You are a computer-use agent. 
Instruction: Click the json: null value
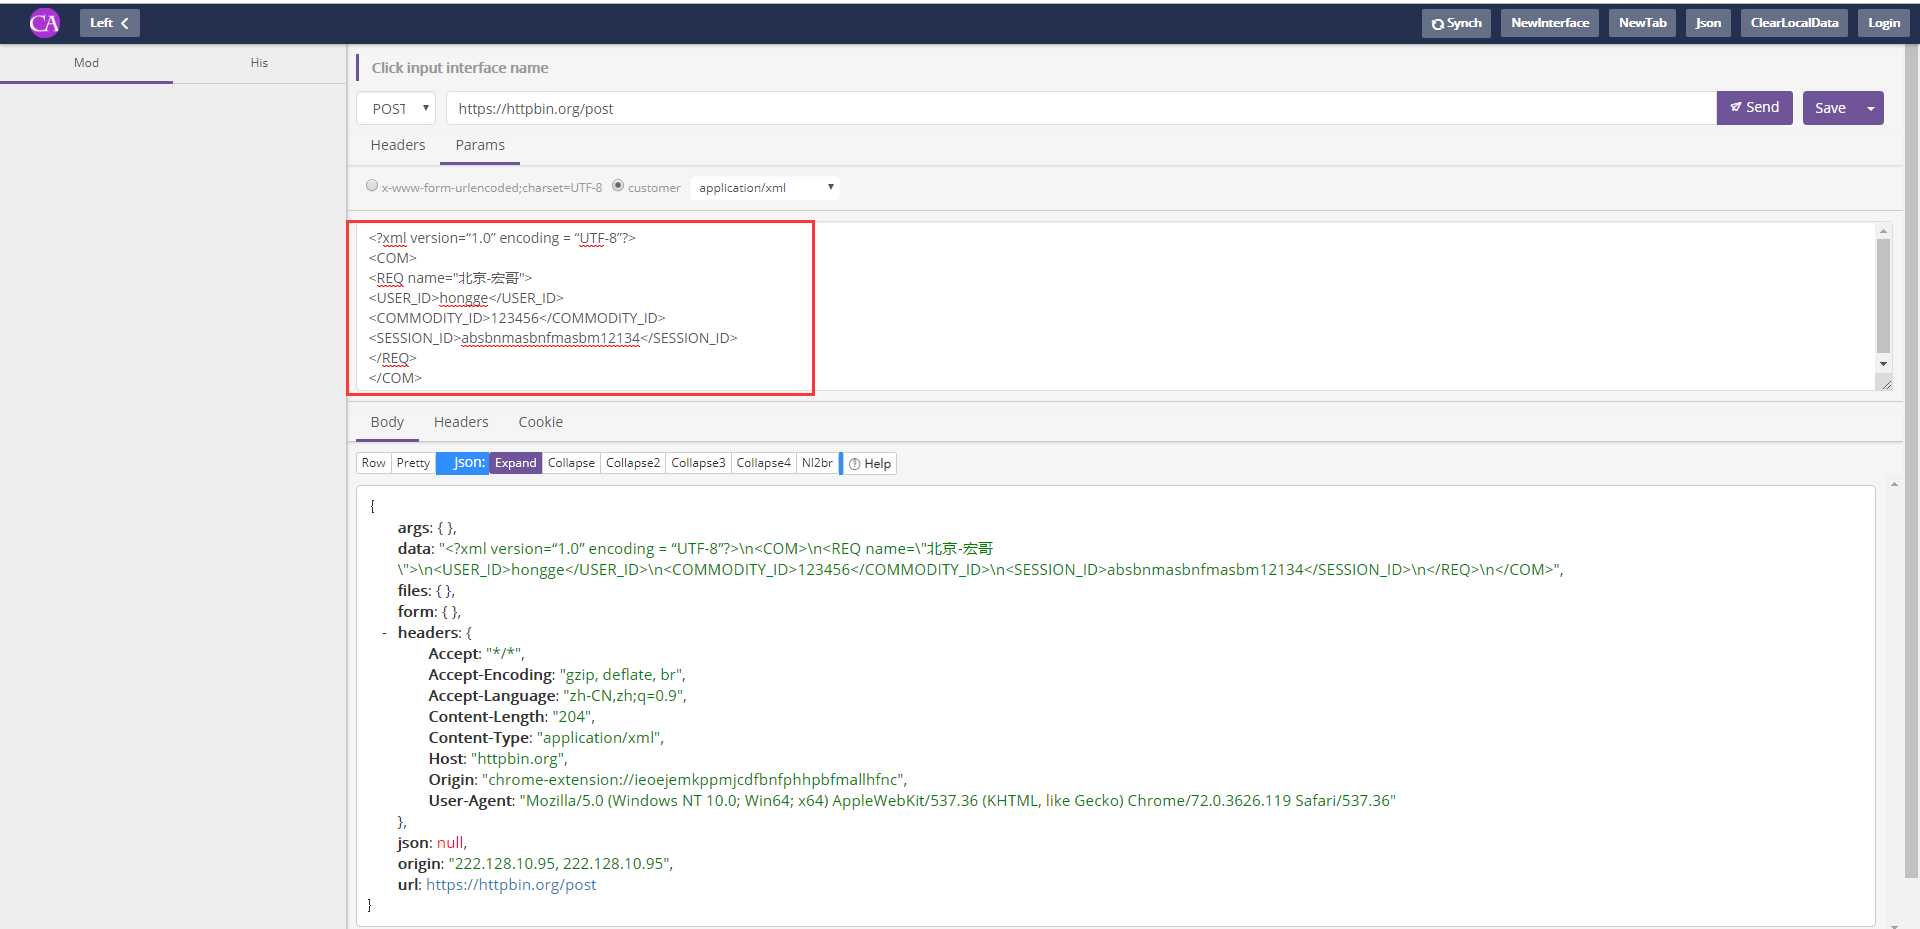[x=450, y=843]
